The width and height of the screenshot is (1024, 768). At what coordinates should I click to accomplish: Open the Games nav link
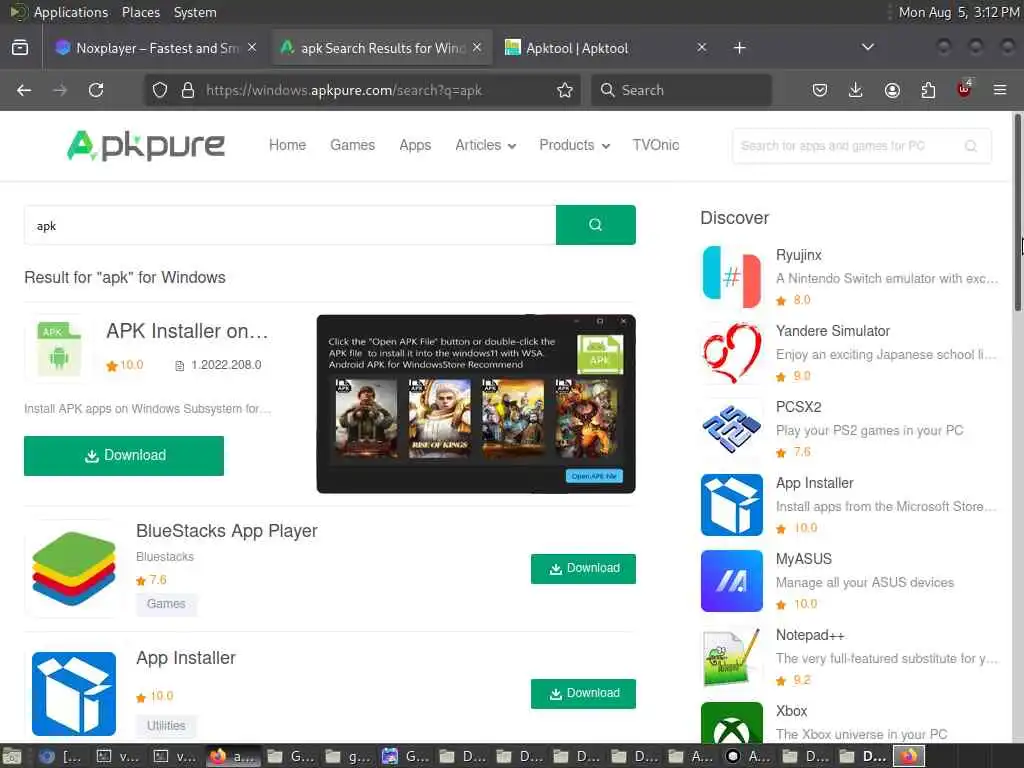pos(353,145)
